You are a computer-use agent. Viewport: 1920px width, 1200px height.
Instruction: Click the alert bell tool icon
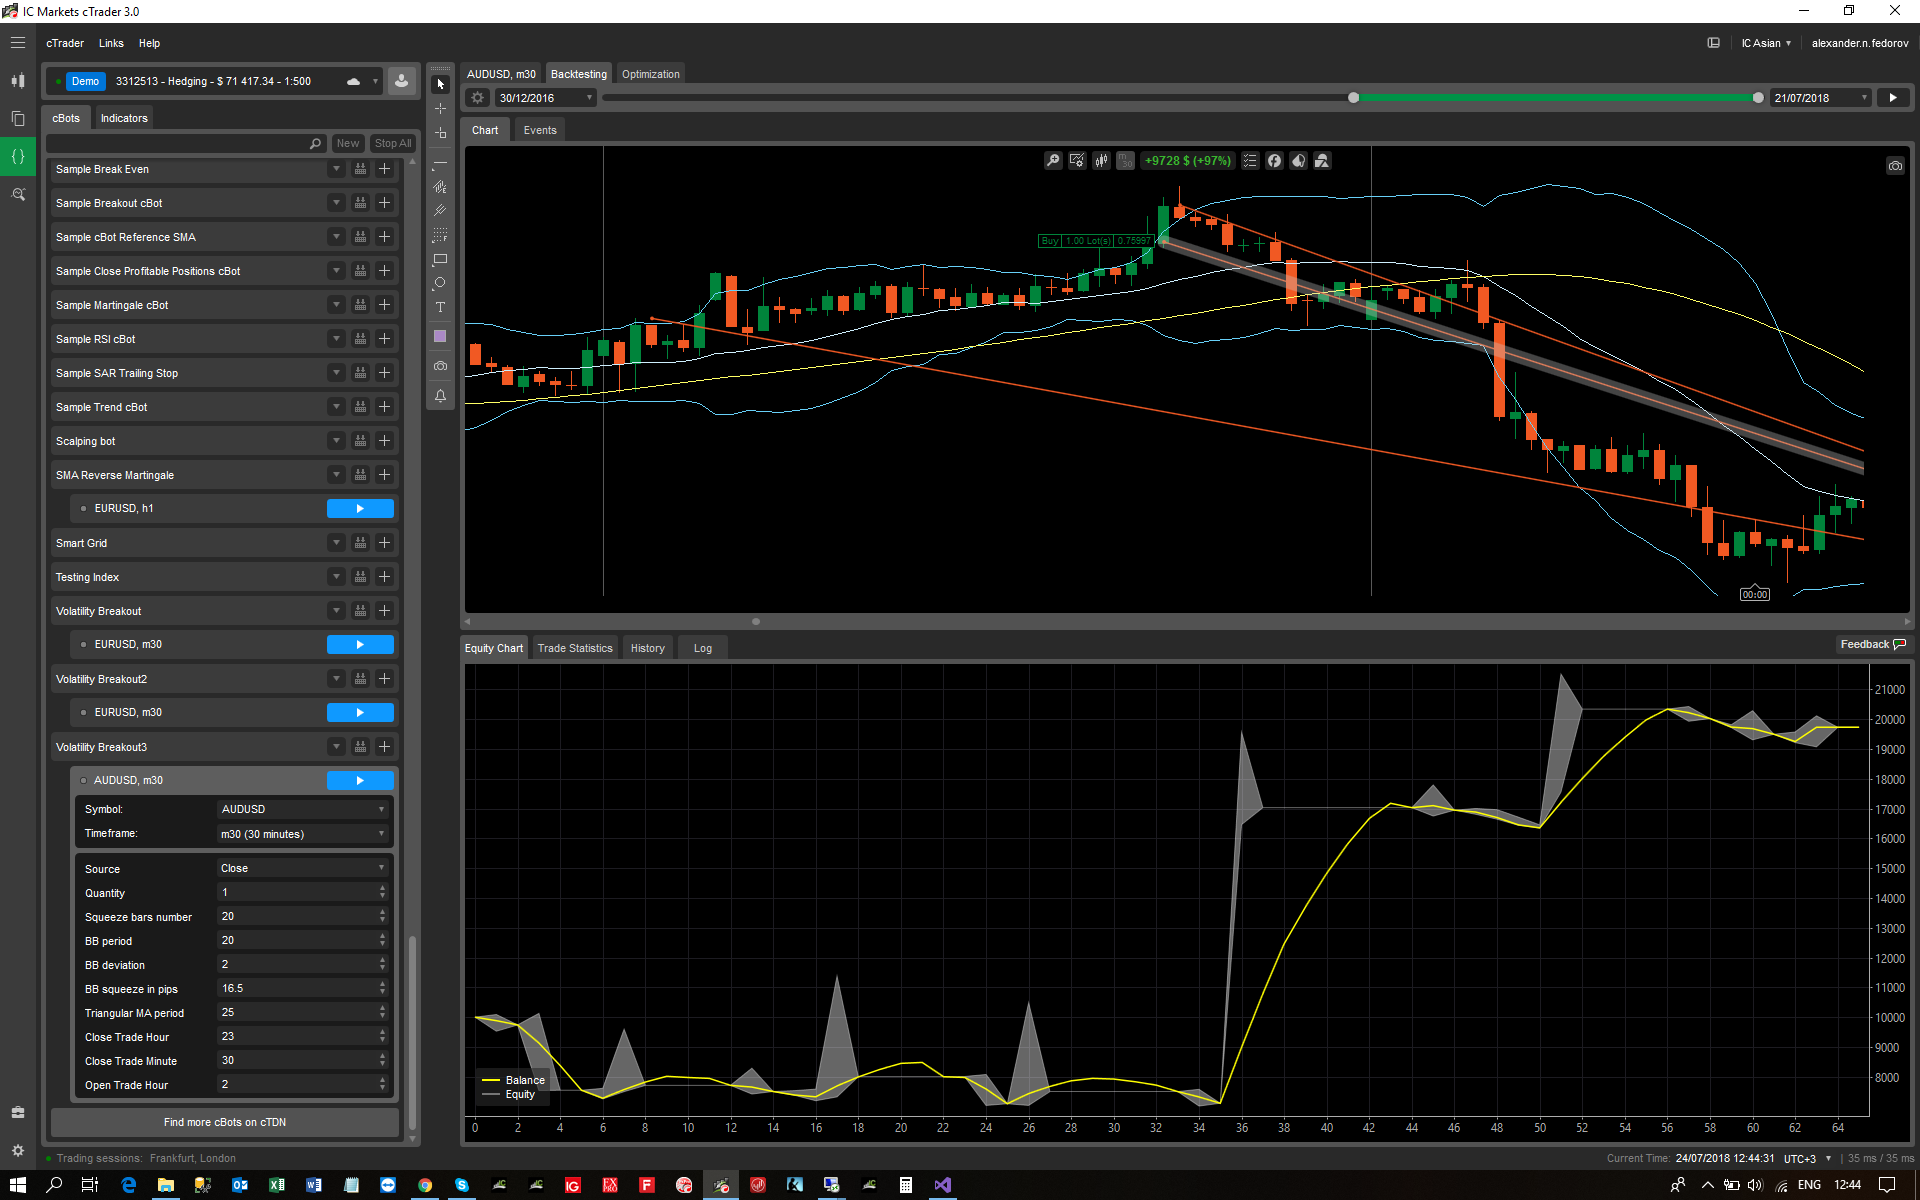point(440,396)
